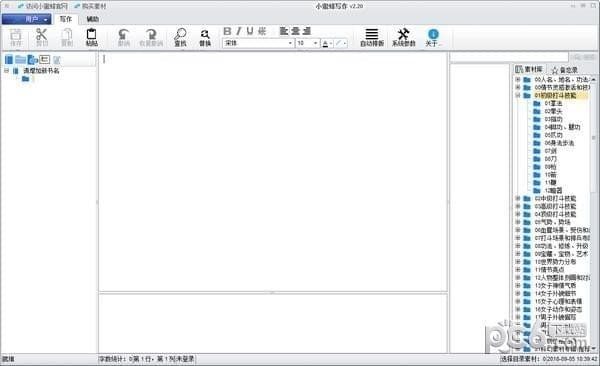Open the font color picker dropdown

click(328, 43)
